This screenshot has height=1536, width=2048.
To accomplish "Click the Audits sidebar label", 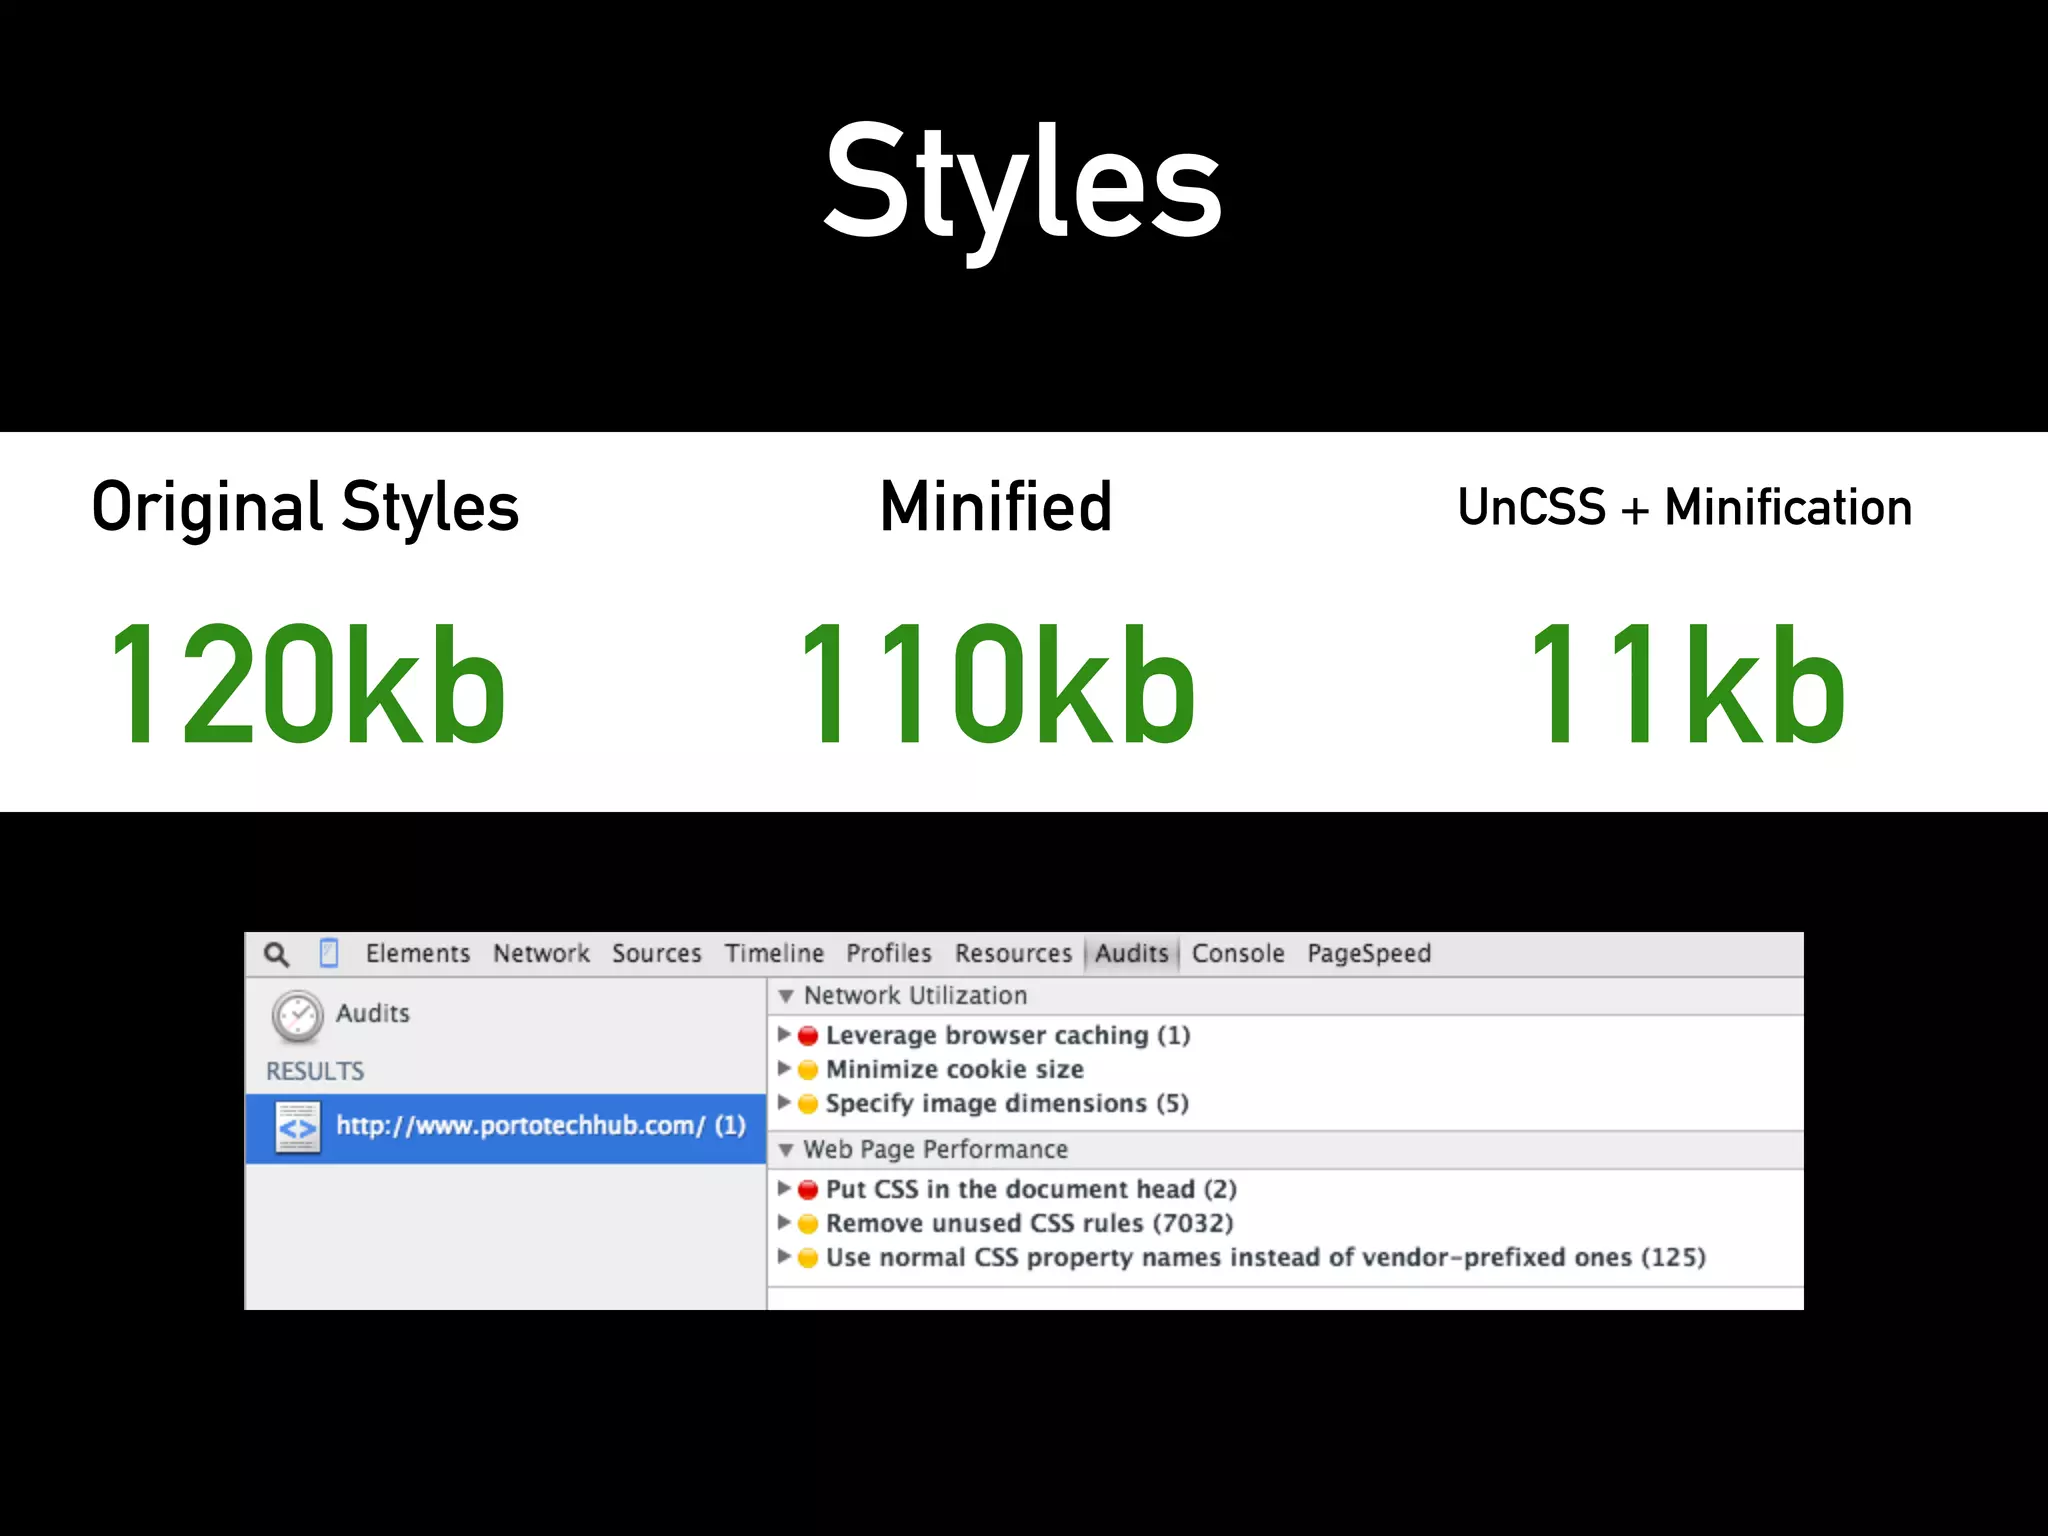I will [373, 1014].
